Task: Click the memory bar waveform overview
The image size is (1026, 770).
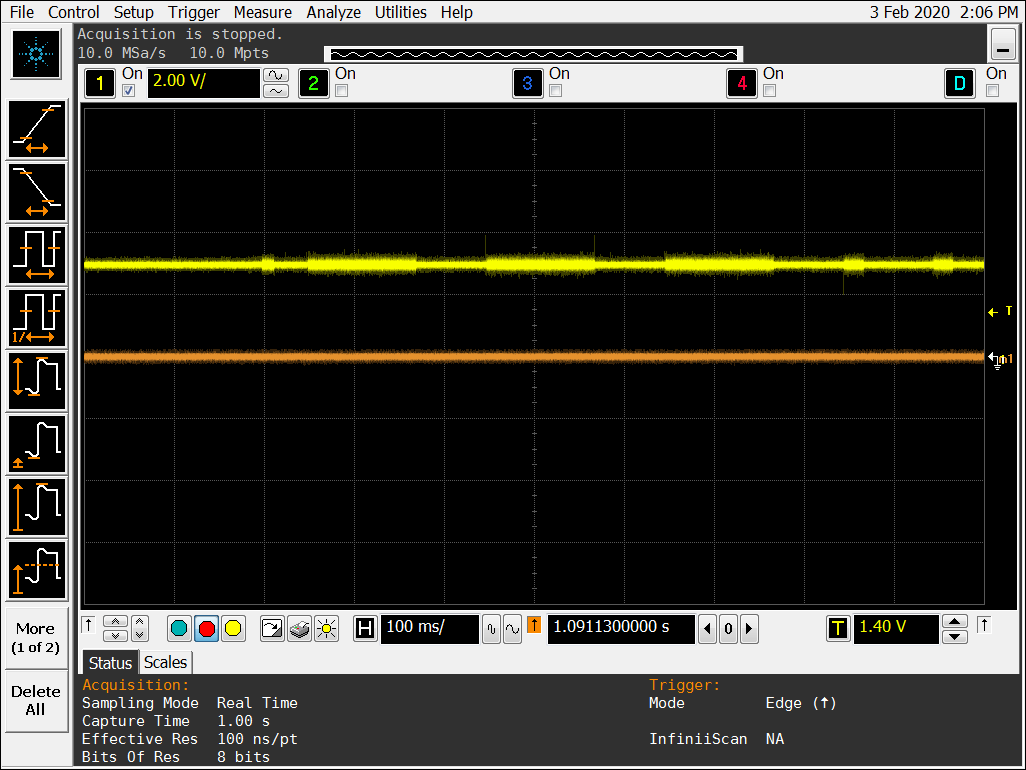Action: click(533, 54)
